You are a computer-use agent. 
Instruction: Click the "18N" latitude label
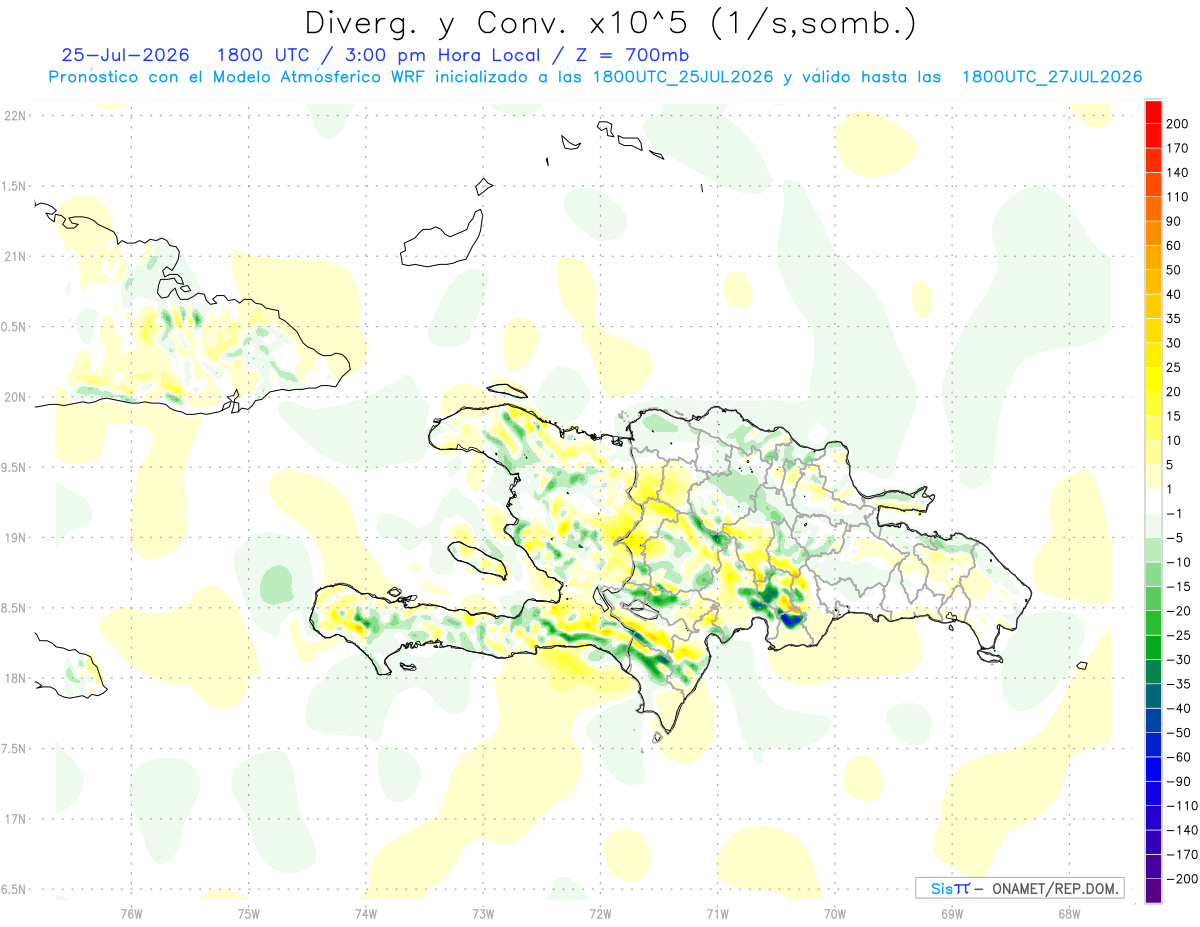pos(13,679)
